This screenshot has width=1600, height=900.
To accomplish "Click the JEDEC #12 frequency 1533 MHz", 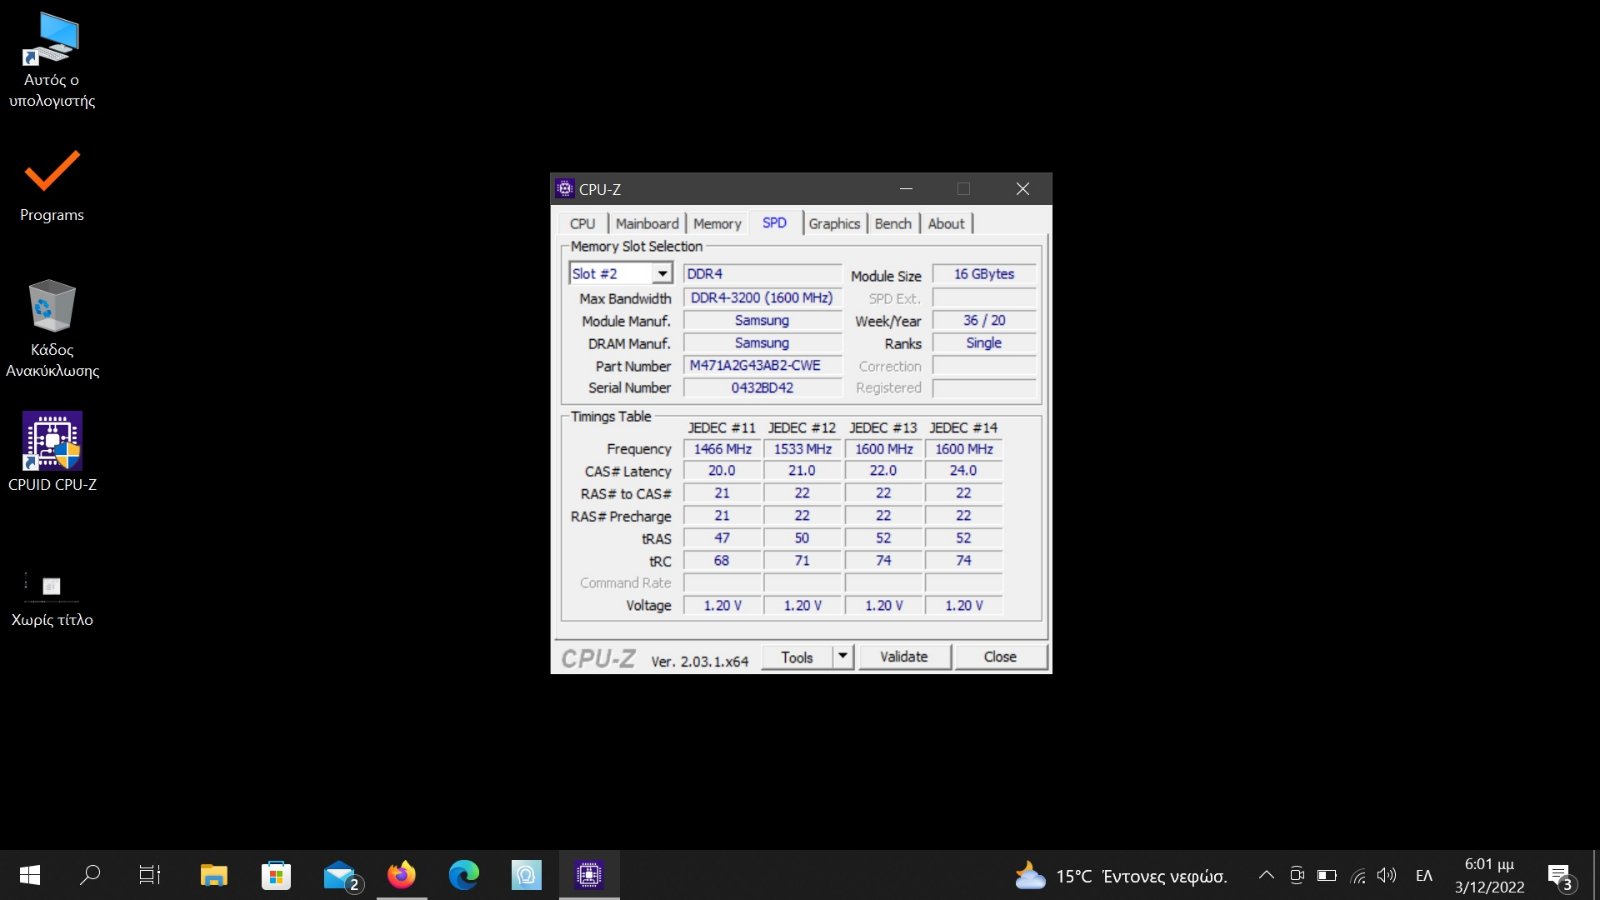I will (x=802, y=449).
